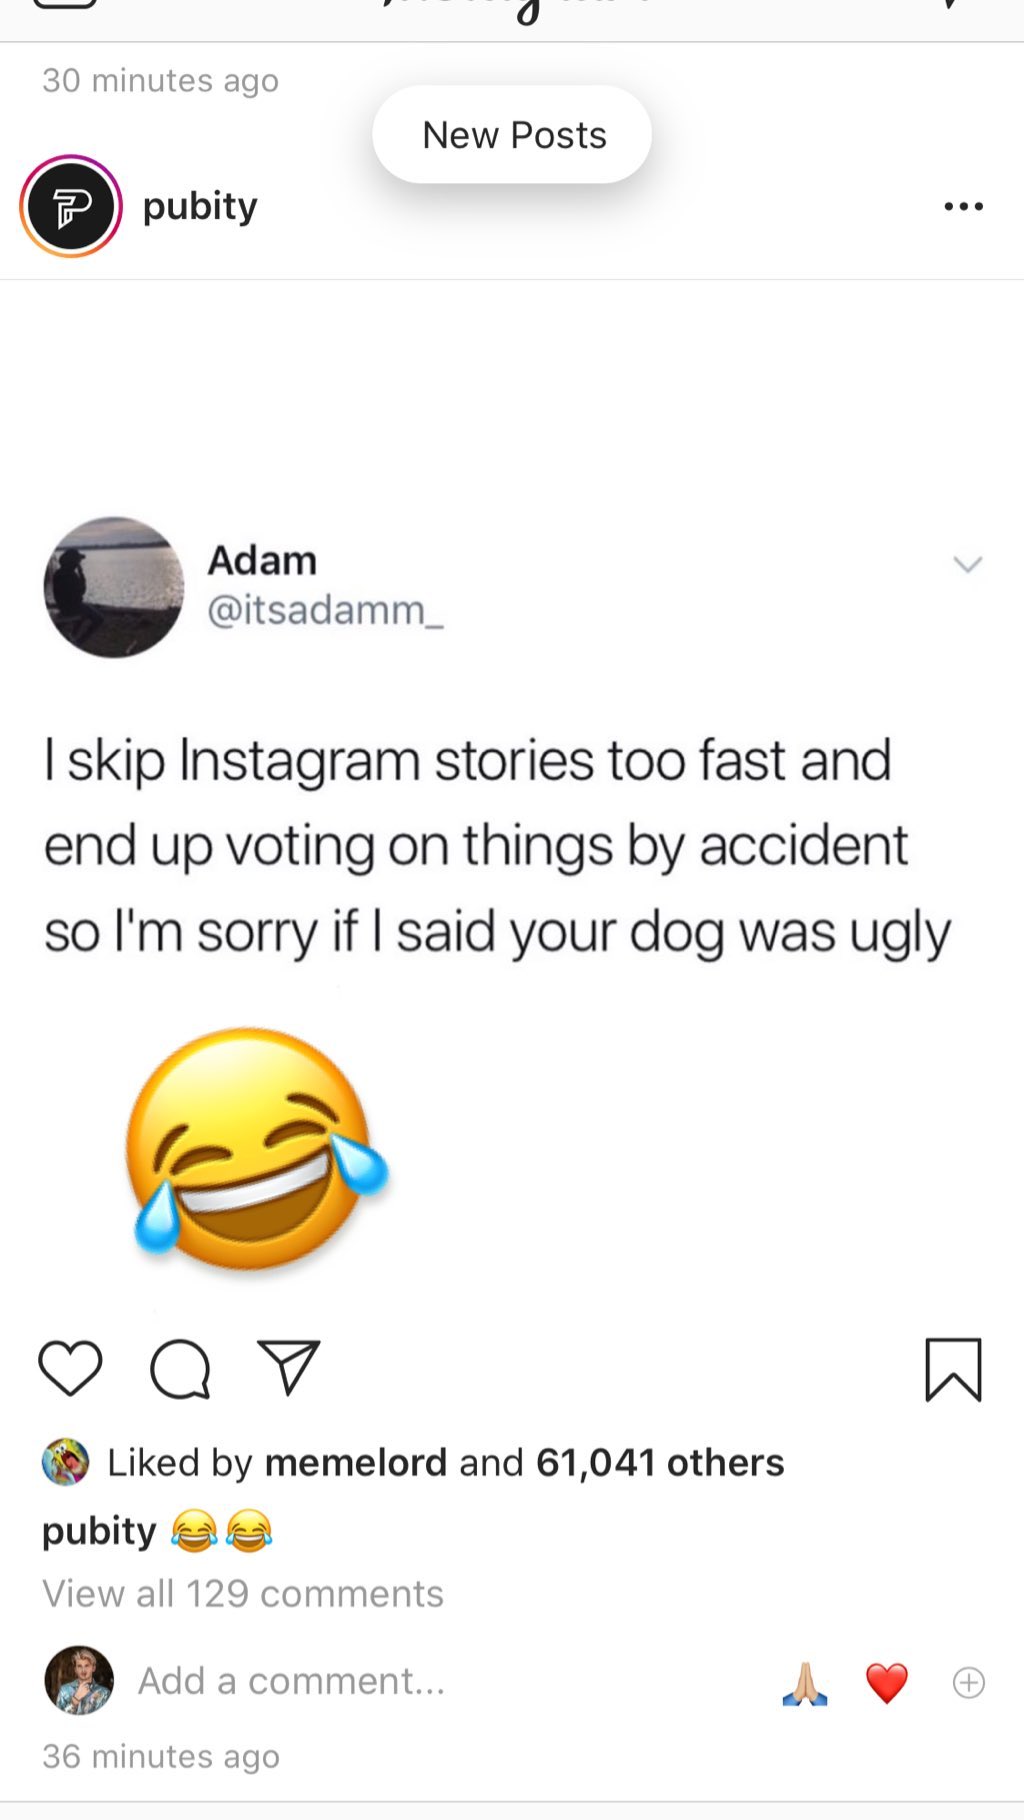Screen dimensions: 1024x1820
Task: Like the post with the heart icon
Action: pyautogui.click(x=70, y=1368)
